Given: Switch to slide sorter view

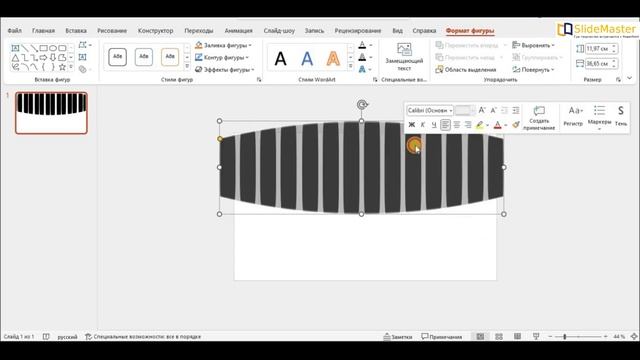Looking at the screenshot, I should [499, 337].
